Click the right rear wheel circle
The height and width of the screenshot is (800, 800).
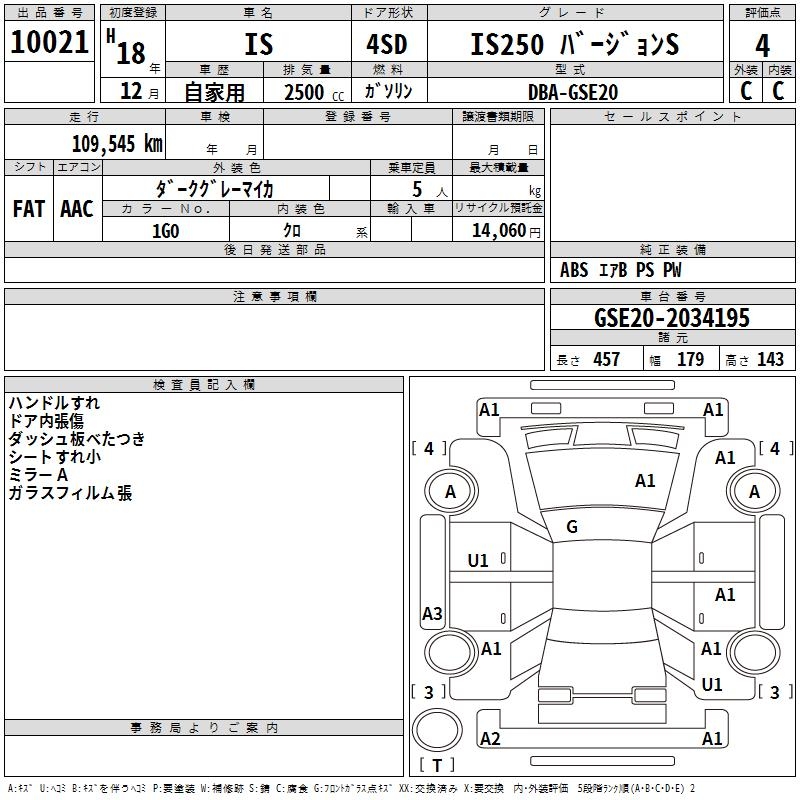pyautogui.click(x=754, y=652)
